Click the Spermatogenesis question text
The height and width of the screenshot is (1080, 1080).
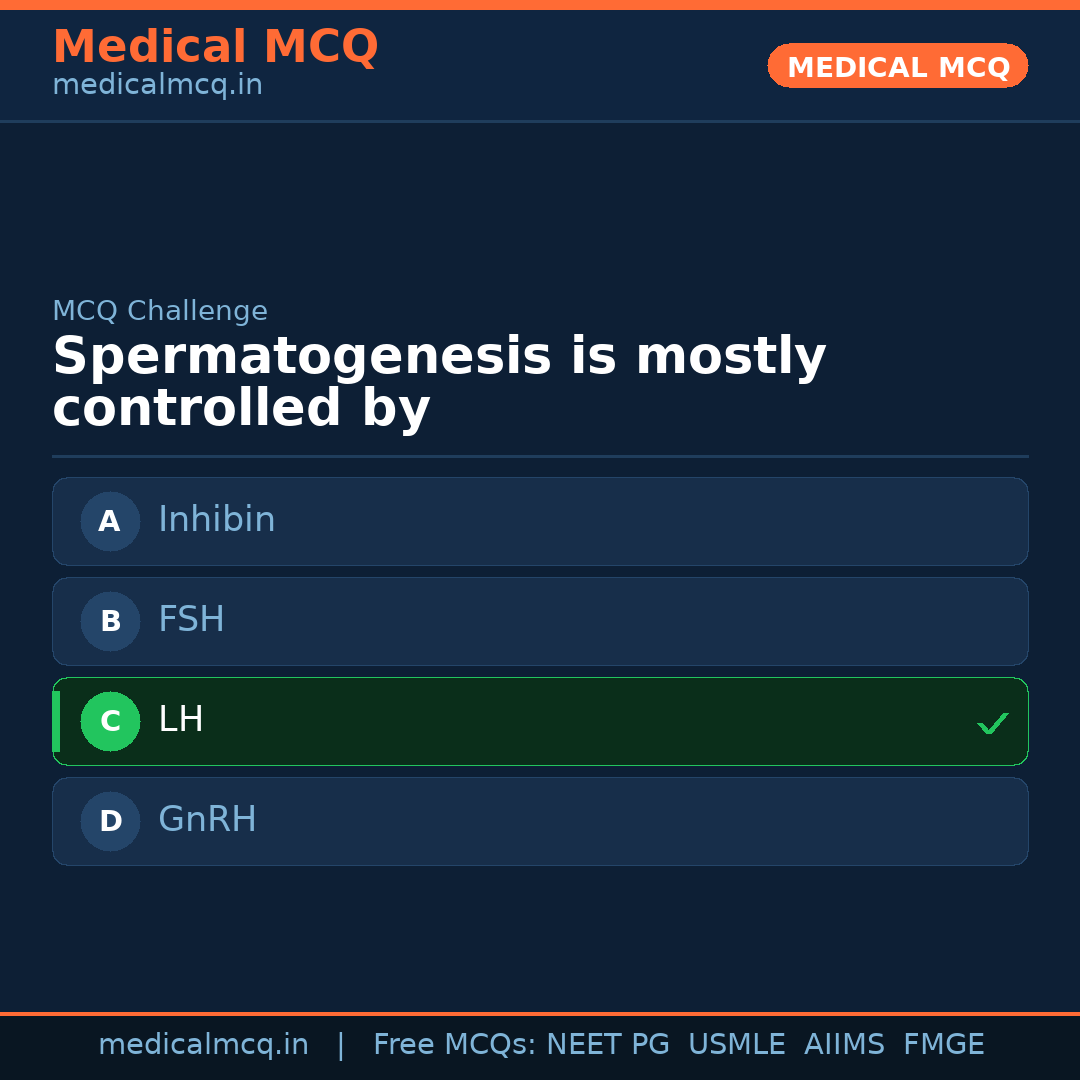click(x=439, y=383)
